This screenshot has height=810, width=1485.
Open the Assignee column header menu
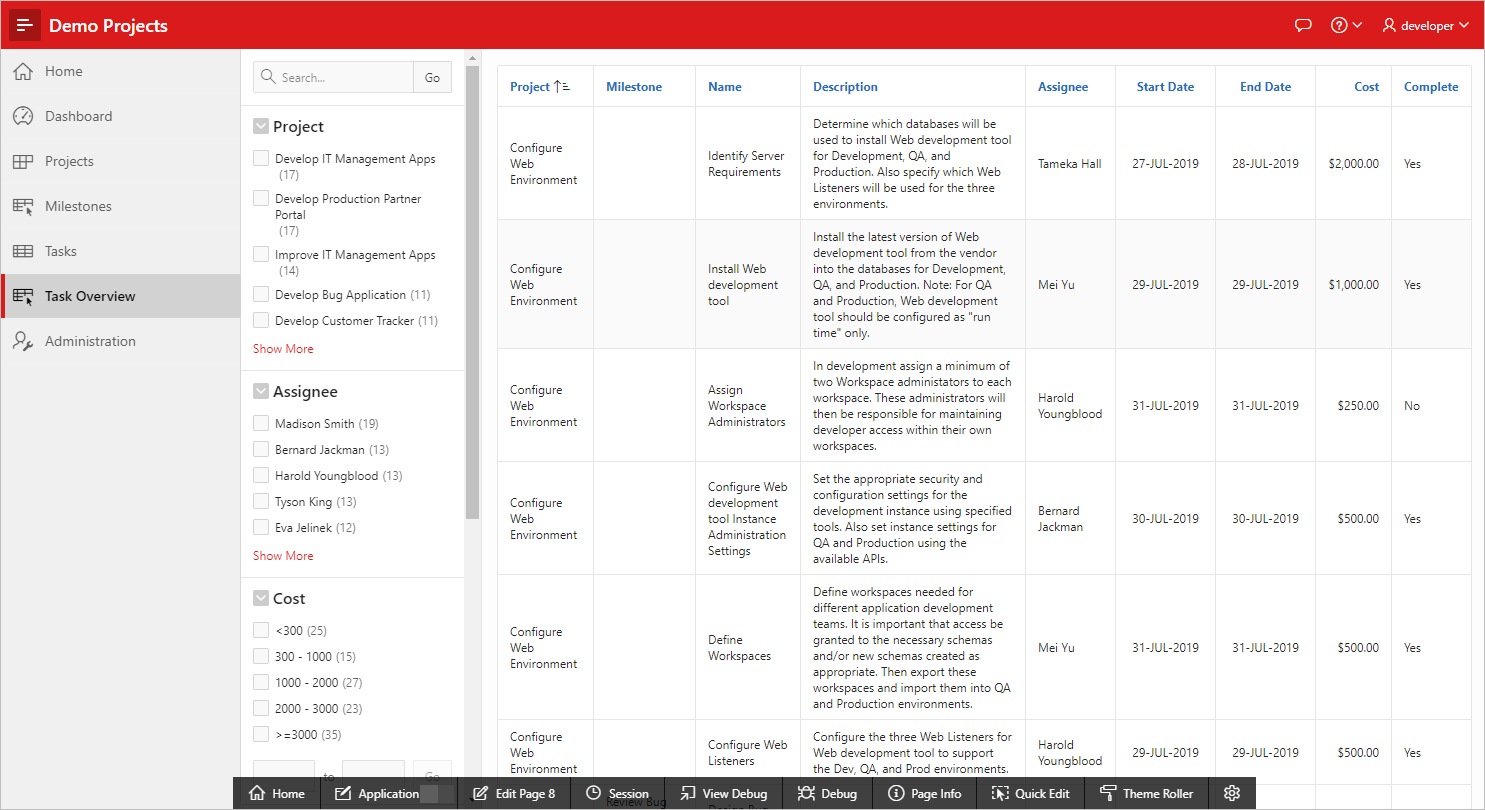pos(1063,87)
